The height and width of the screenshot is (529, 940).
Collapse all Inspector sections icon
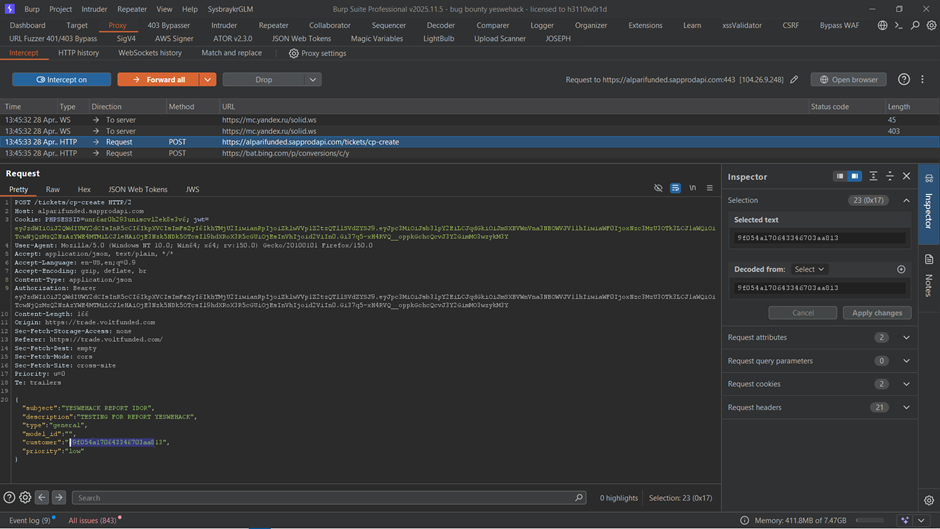tap(890, 176)
